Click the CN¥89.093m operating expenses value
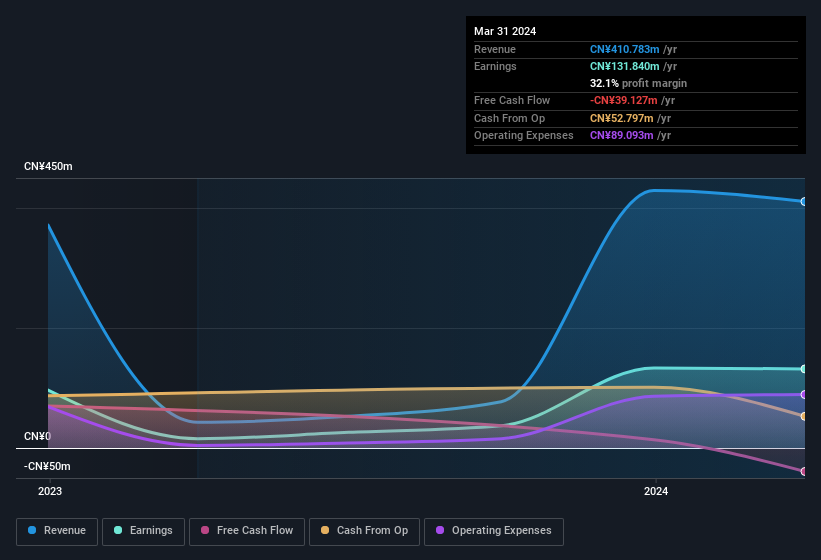 [x=622, y=136]
